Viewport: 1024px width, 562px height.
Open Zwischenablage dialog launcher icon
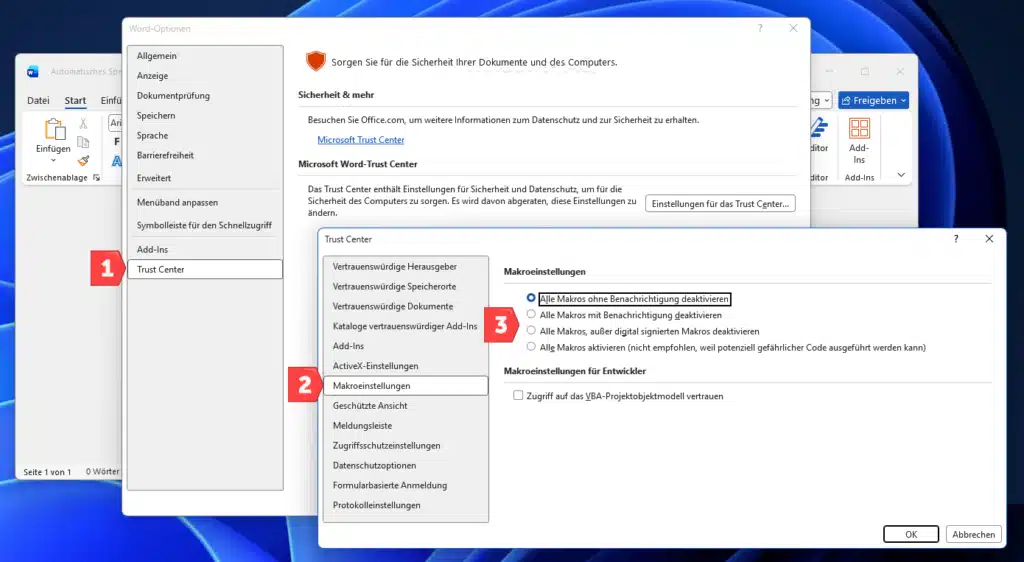coord(97,178)
